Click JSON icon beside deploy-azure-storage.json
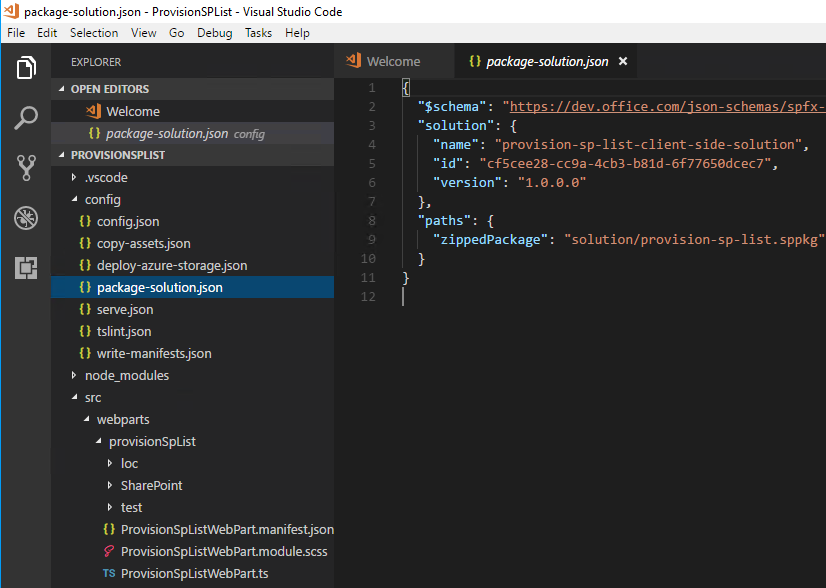 85,266
